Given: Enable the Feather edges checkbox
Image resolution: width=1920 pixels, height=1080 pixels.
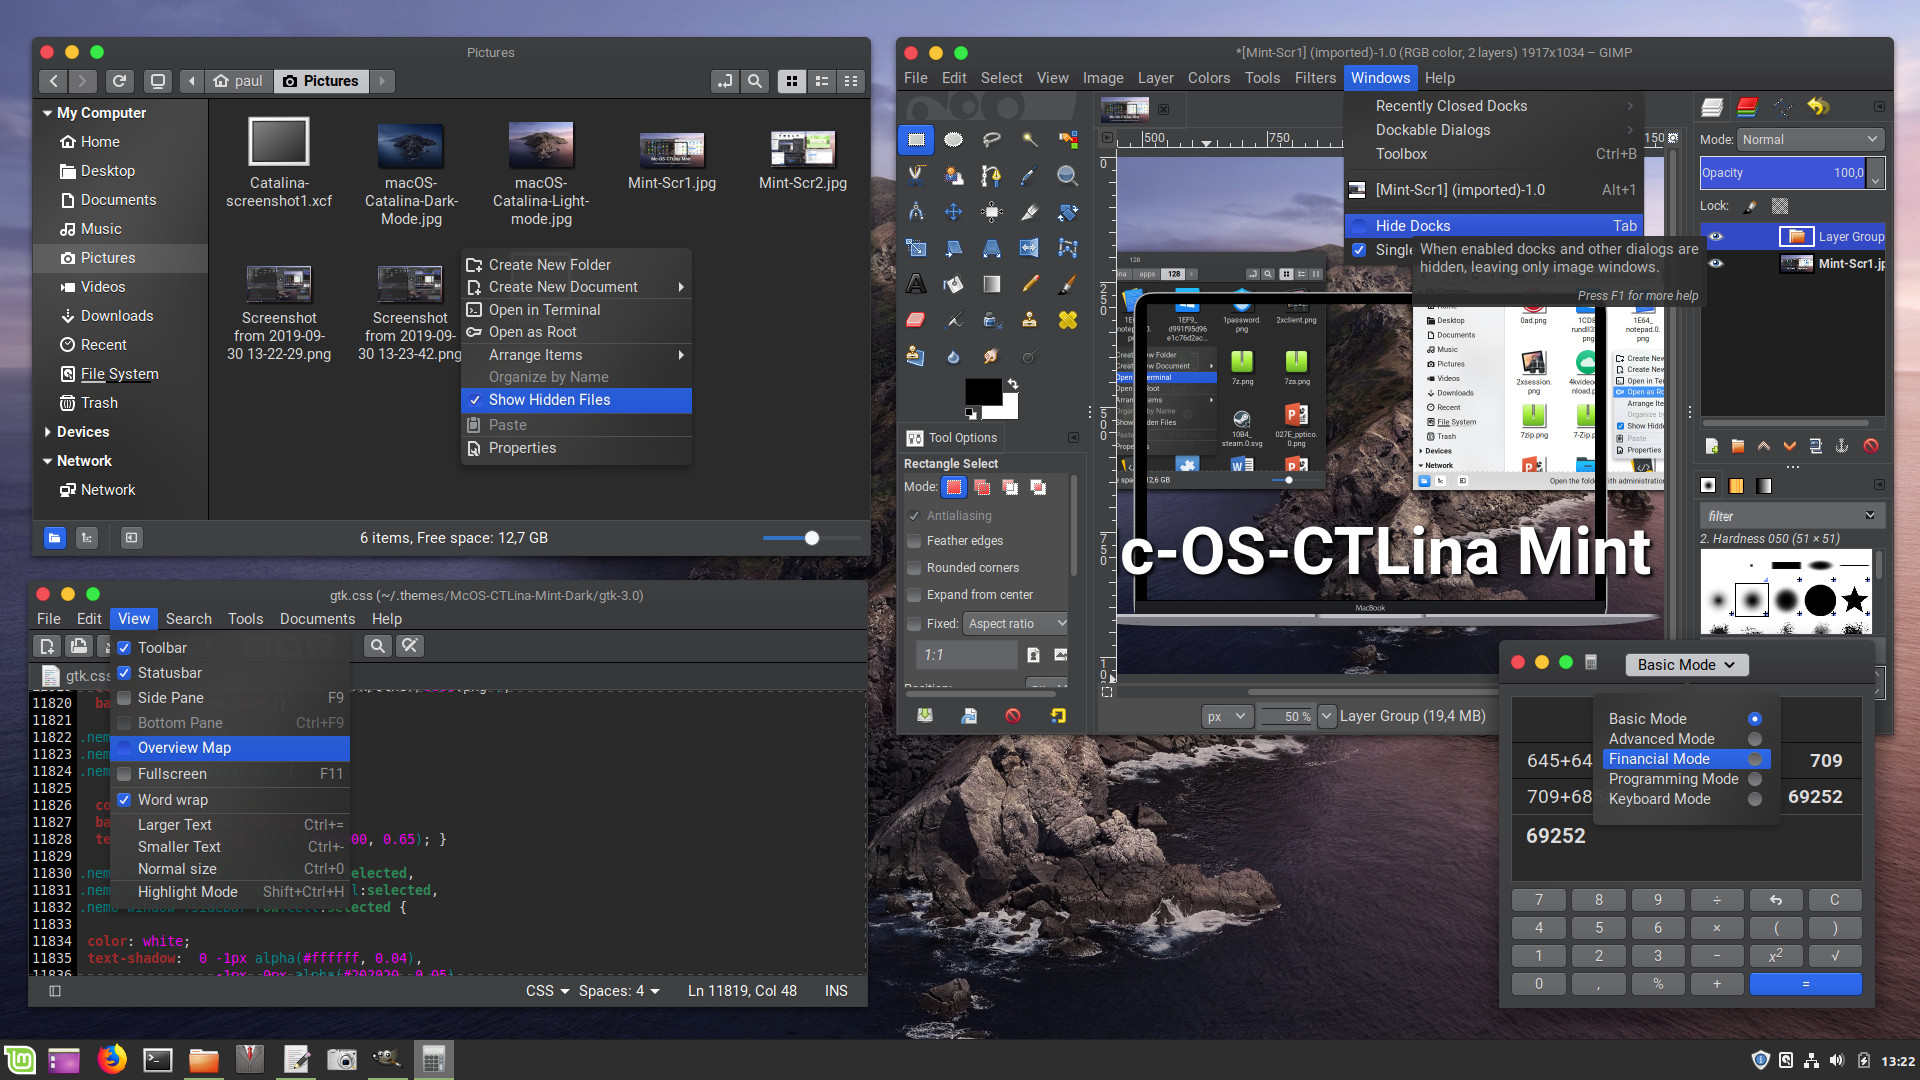Looking at the screenshot, I should click(x=914, y=541).
